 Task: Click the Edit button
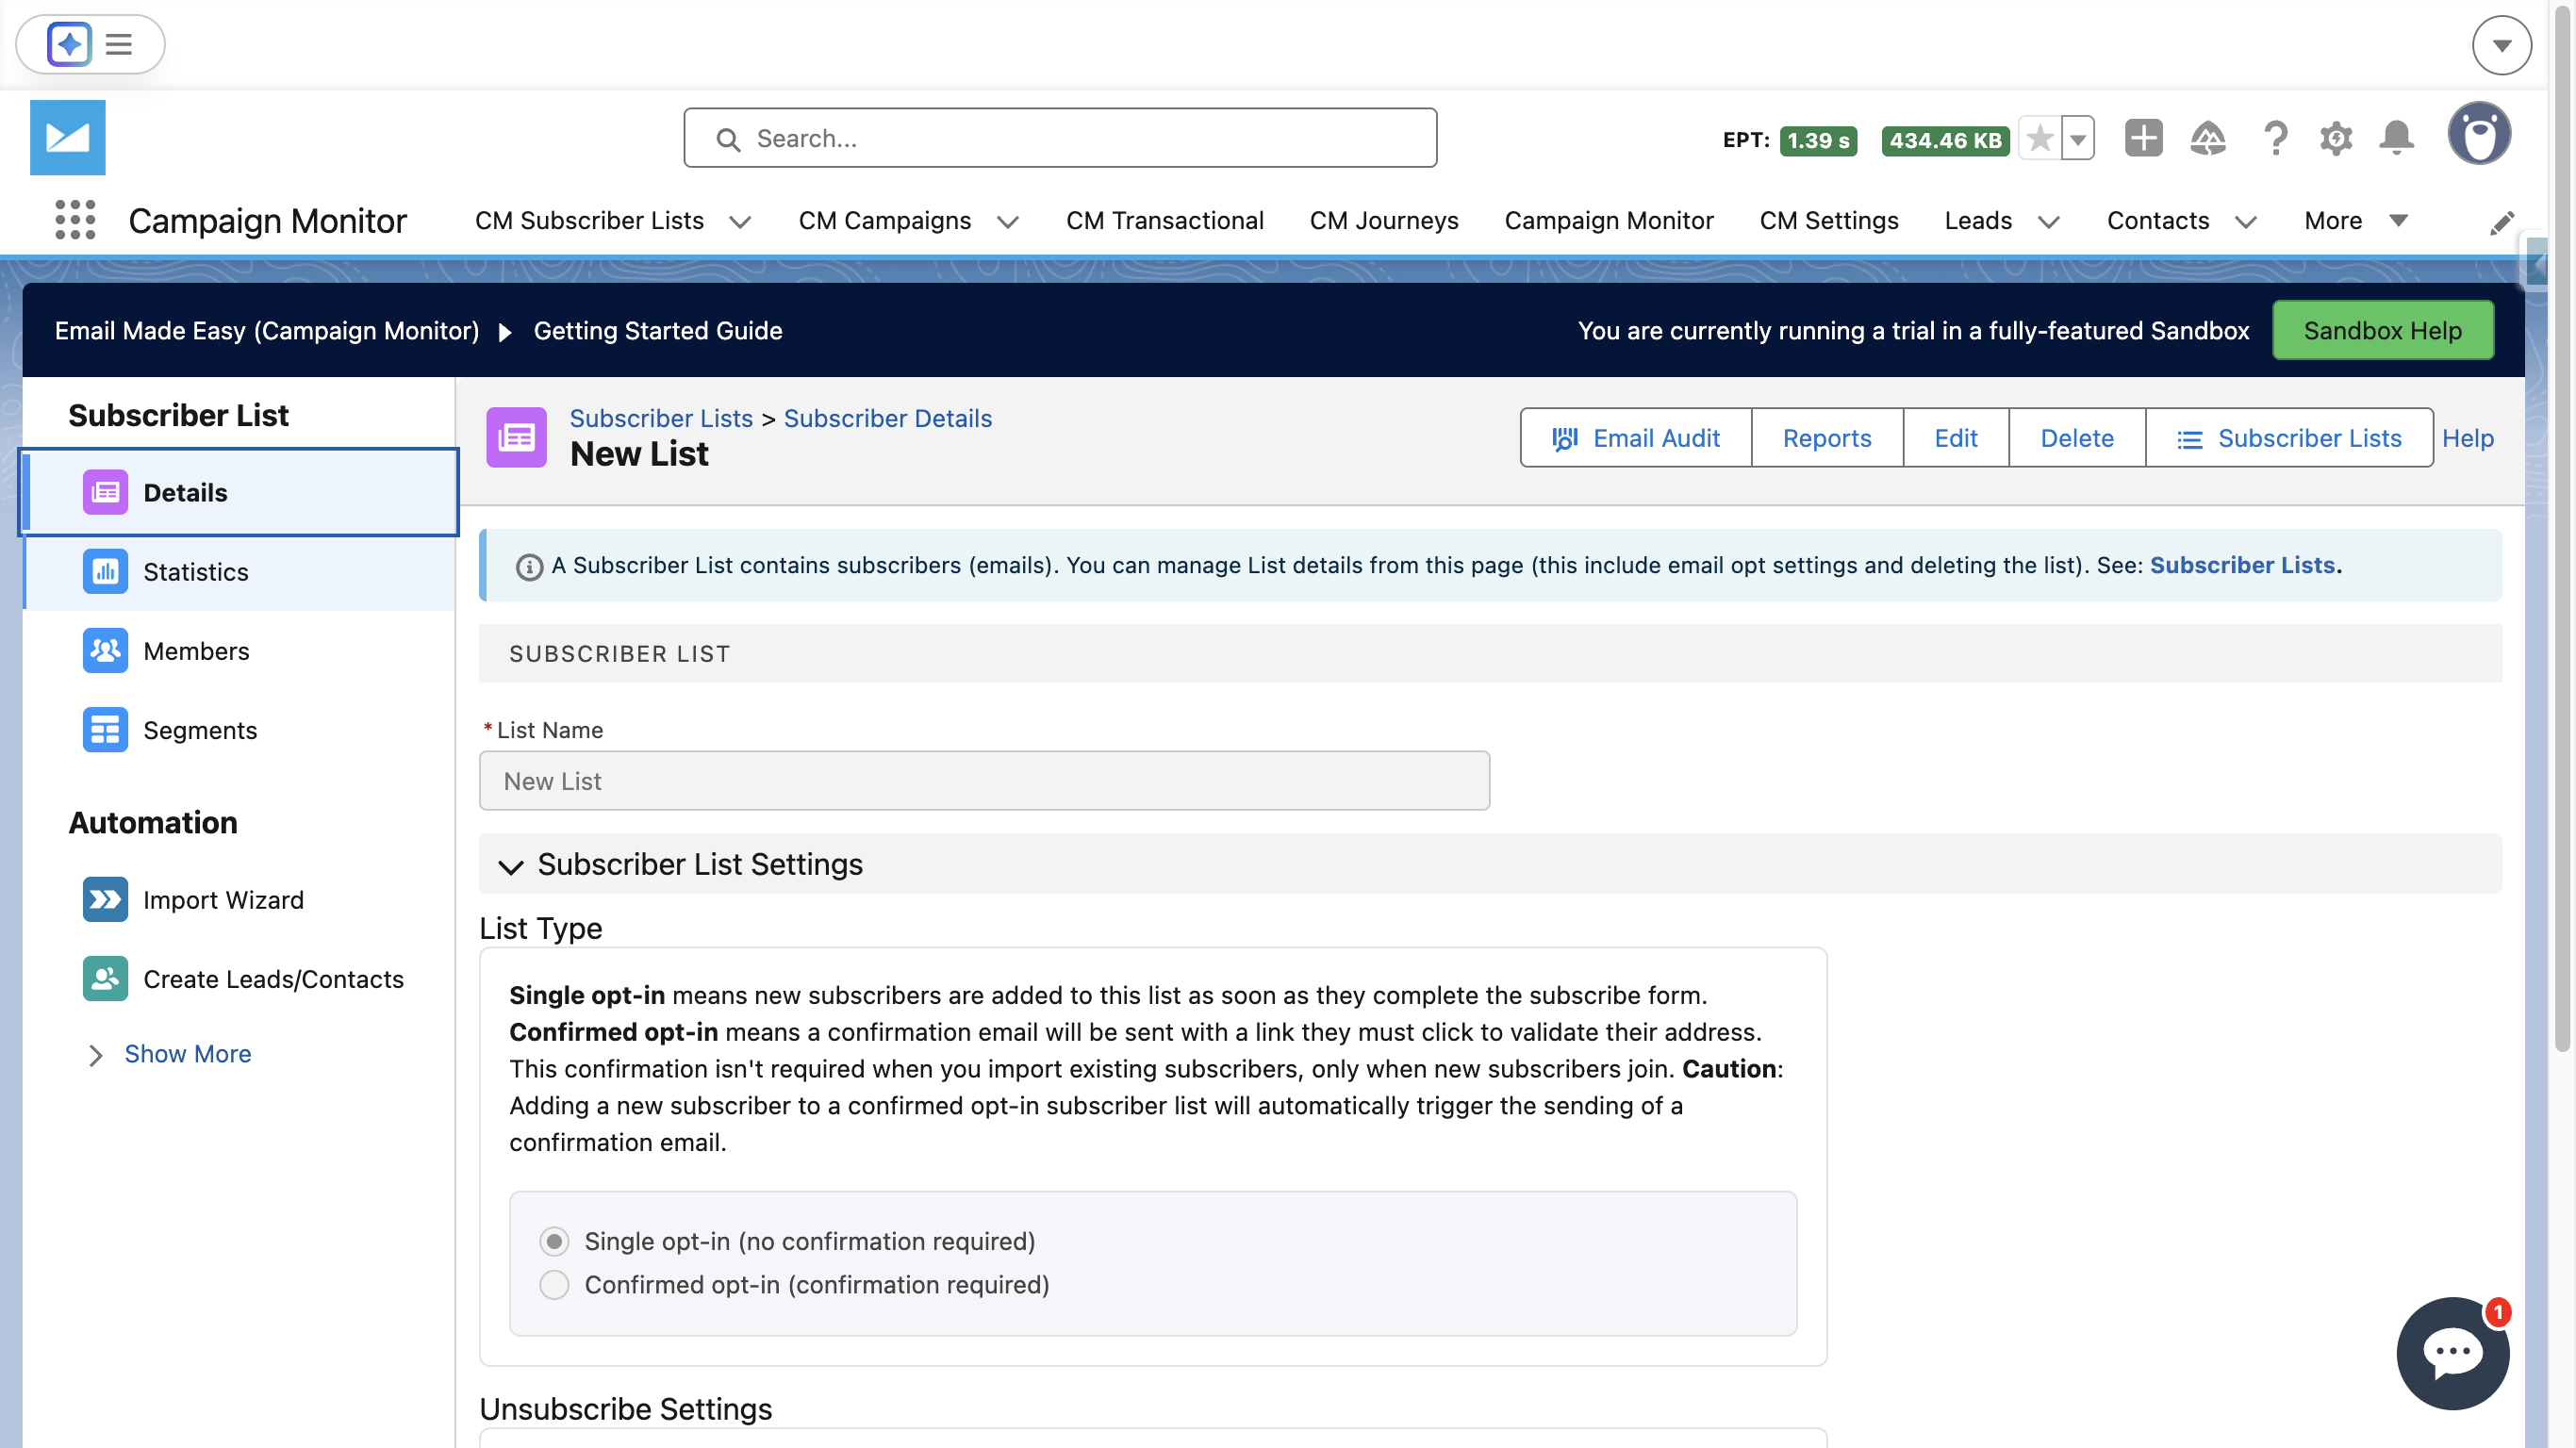(1955, 437)
